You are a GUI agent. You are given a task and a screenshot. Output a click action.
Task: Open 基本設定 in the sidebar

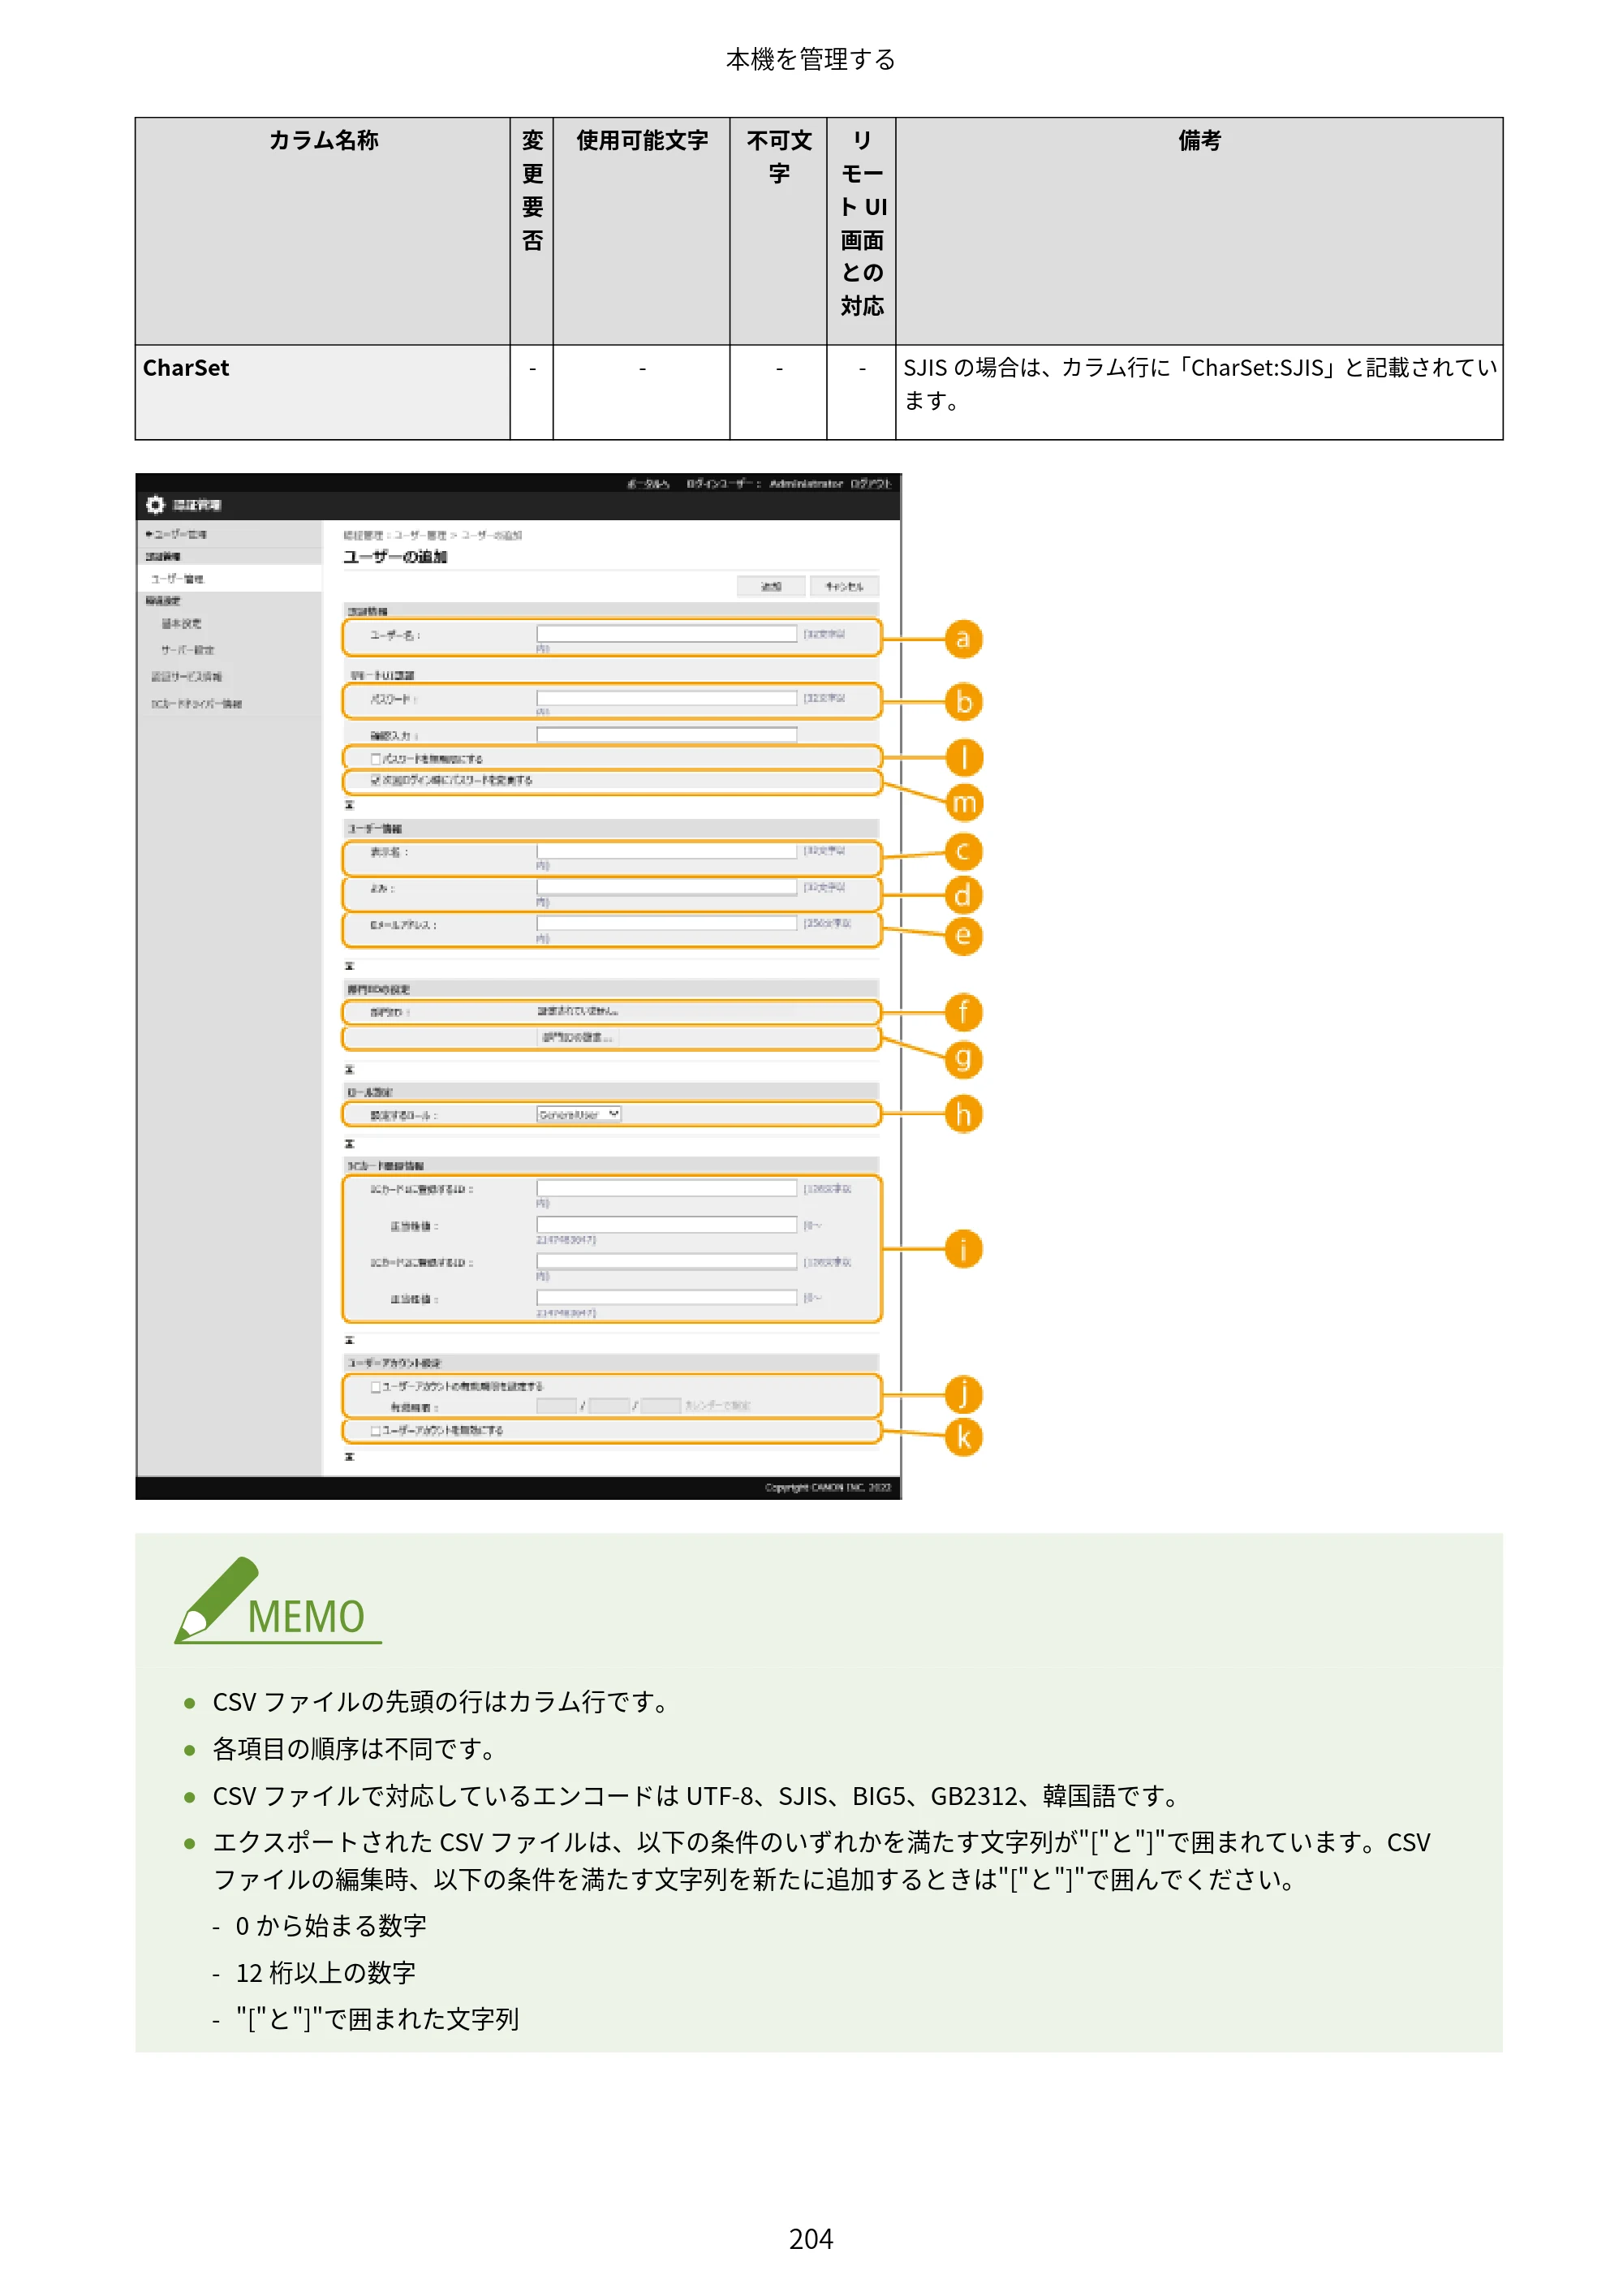[x=182, y=624]
